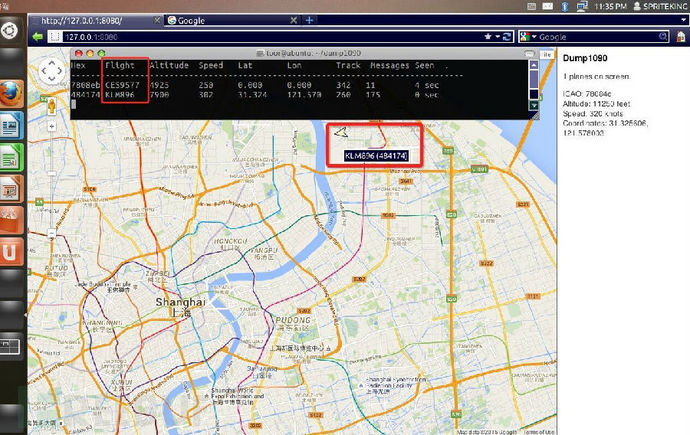Open LibreOffice Calc from the launcher
Image resolution: width=690 pixels, height=435 pixels.
click(x=11, y=157)
